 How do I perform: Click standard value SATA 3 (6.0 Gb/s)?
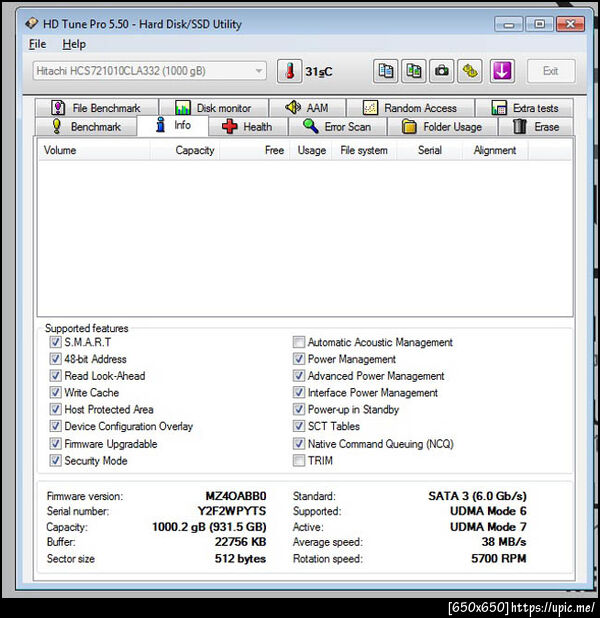coord(477,496)
